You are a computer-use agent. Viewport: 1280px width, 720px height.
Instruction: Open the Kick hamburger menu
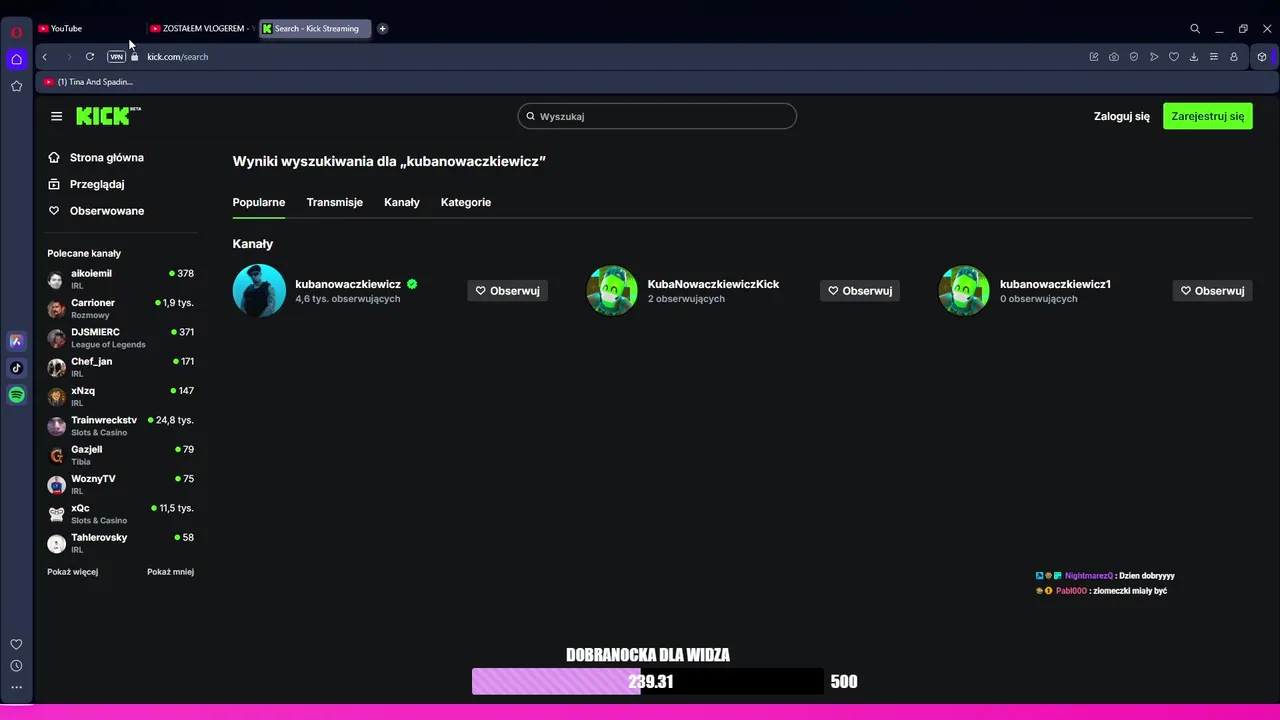(x=57, y=116)
